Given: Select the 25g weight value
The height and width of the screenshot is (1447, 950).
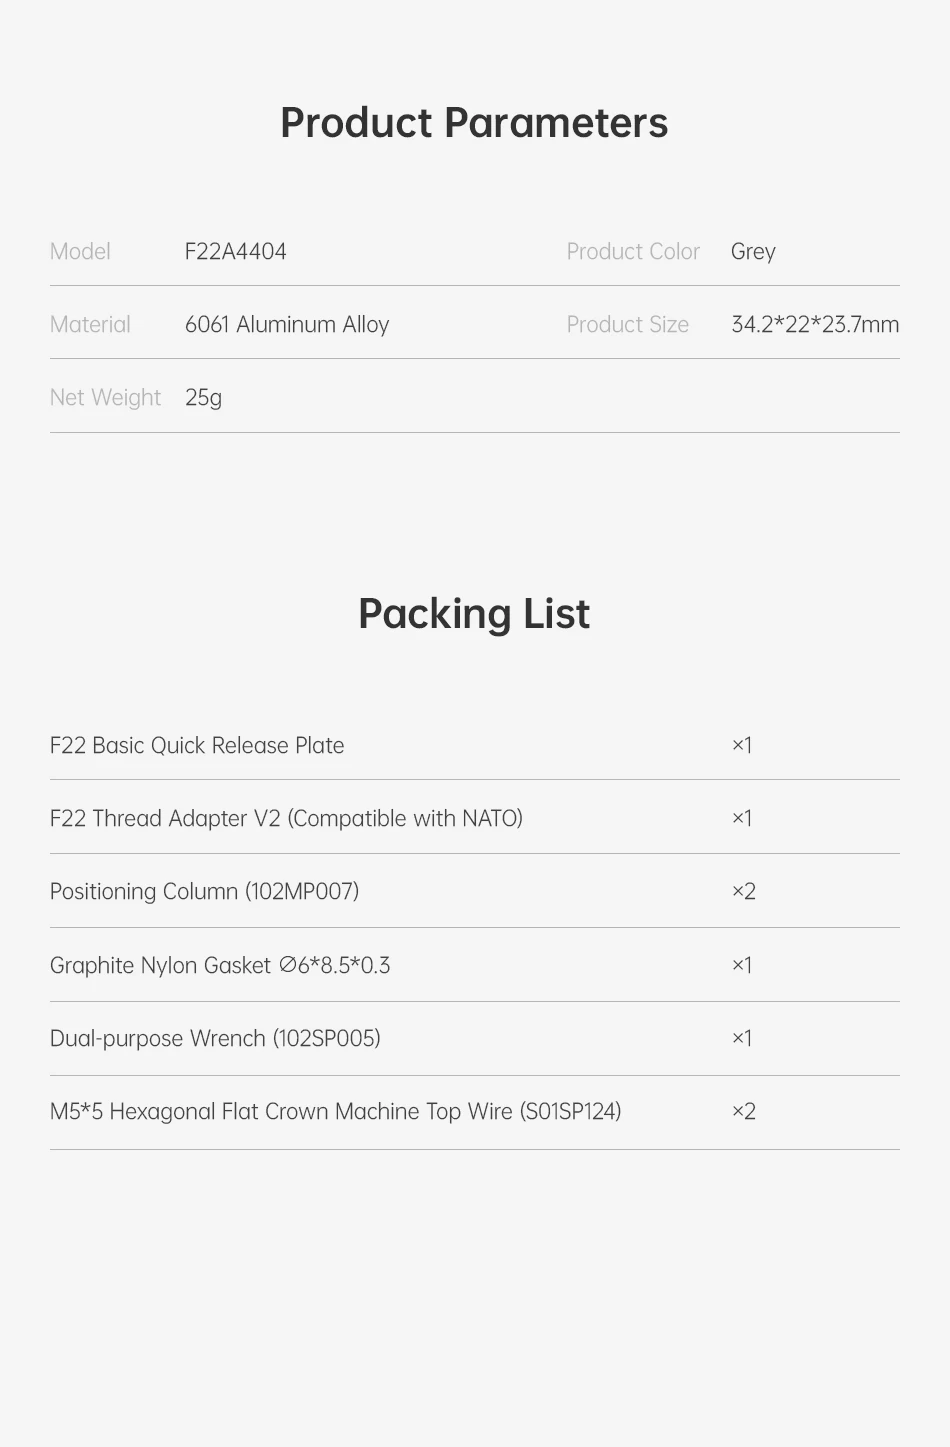Looking at the screenshot, I should (x=203, y=398).
